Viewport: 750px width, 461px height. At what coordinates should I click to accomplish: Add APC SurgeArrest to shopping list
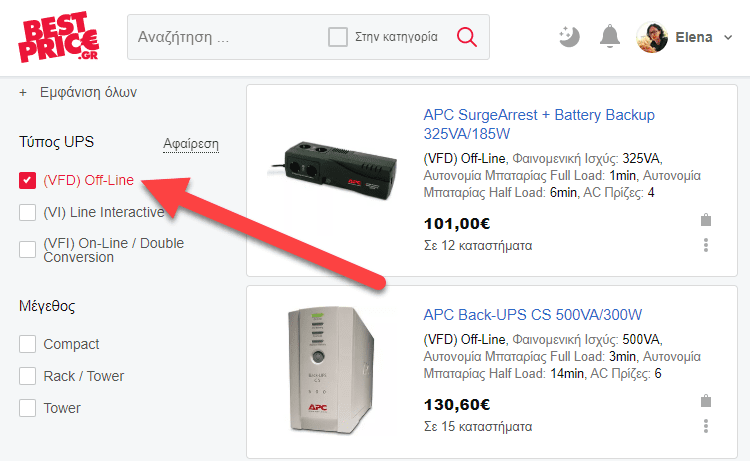pos(706,220)
